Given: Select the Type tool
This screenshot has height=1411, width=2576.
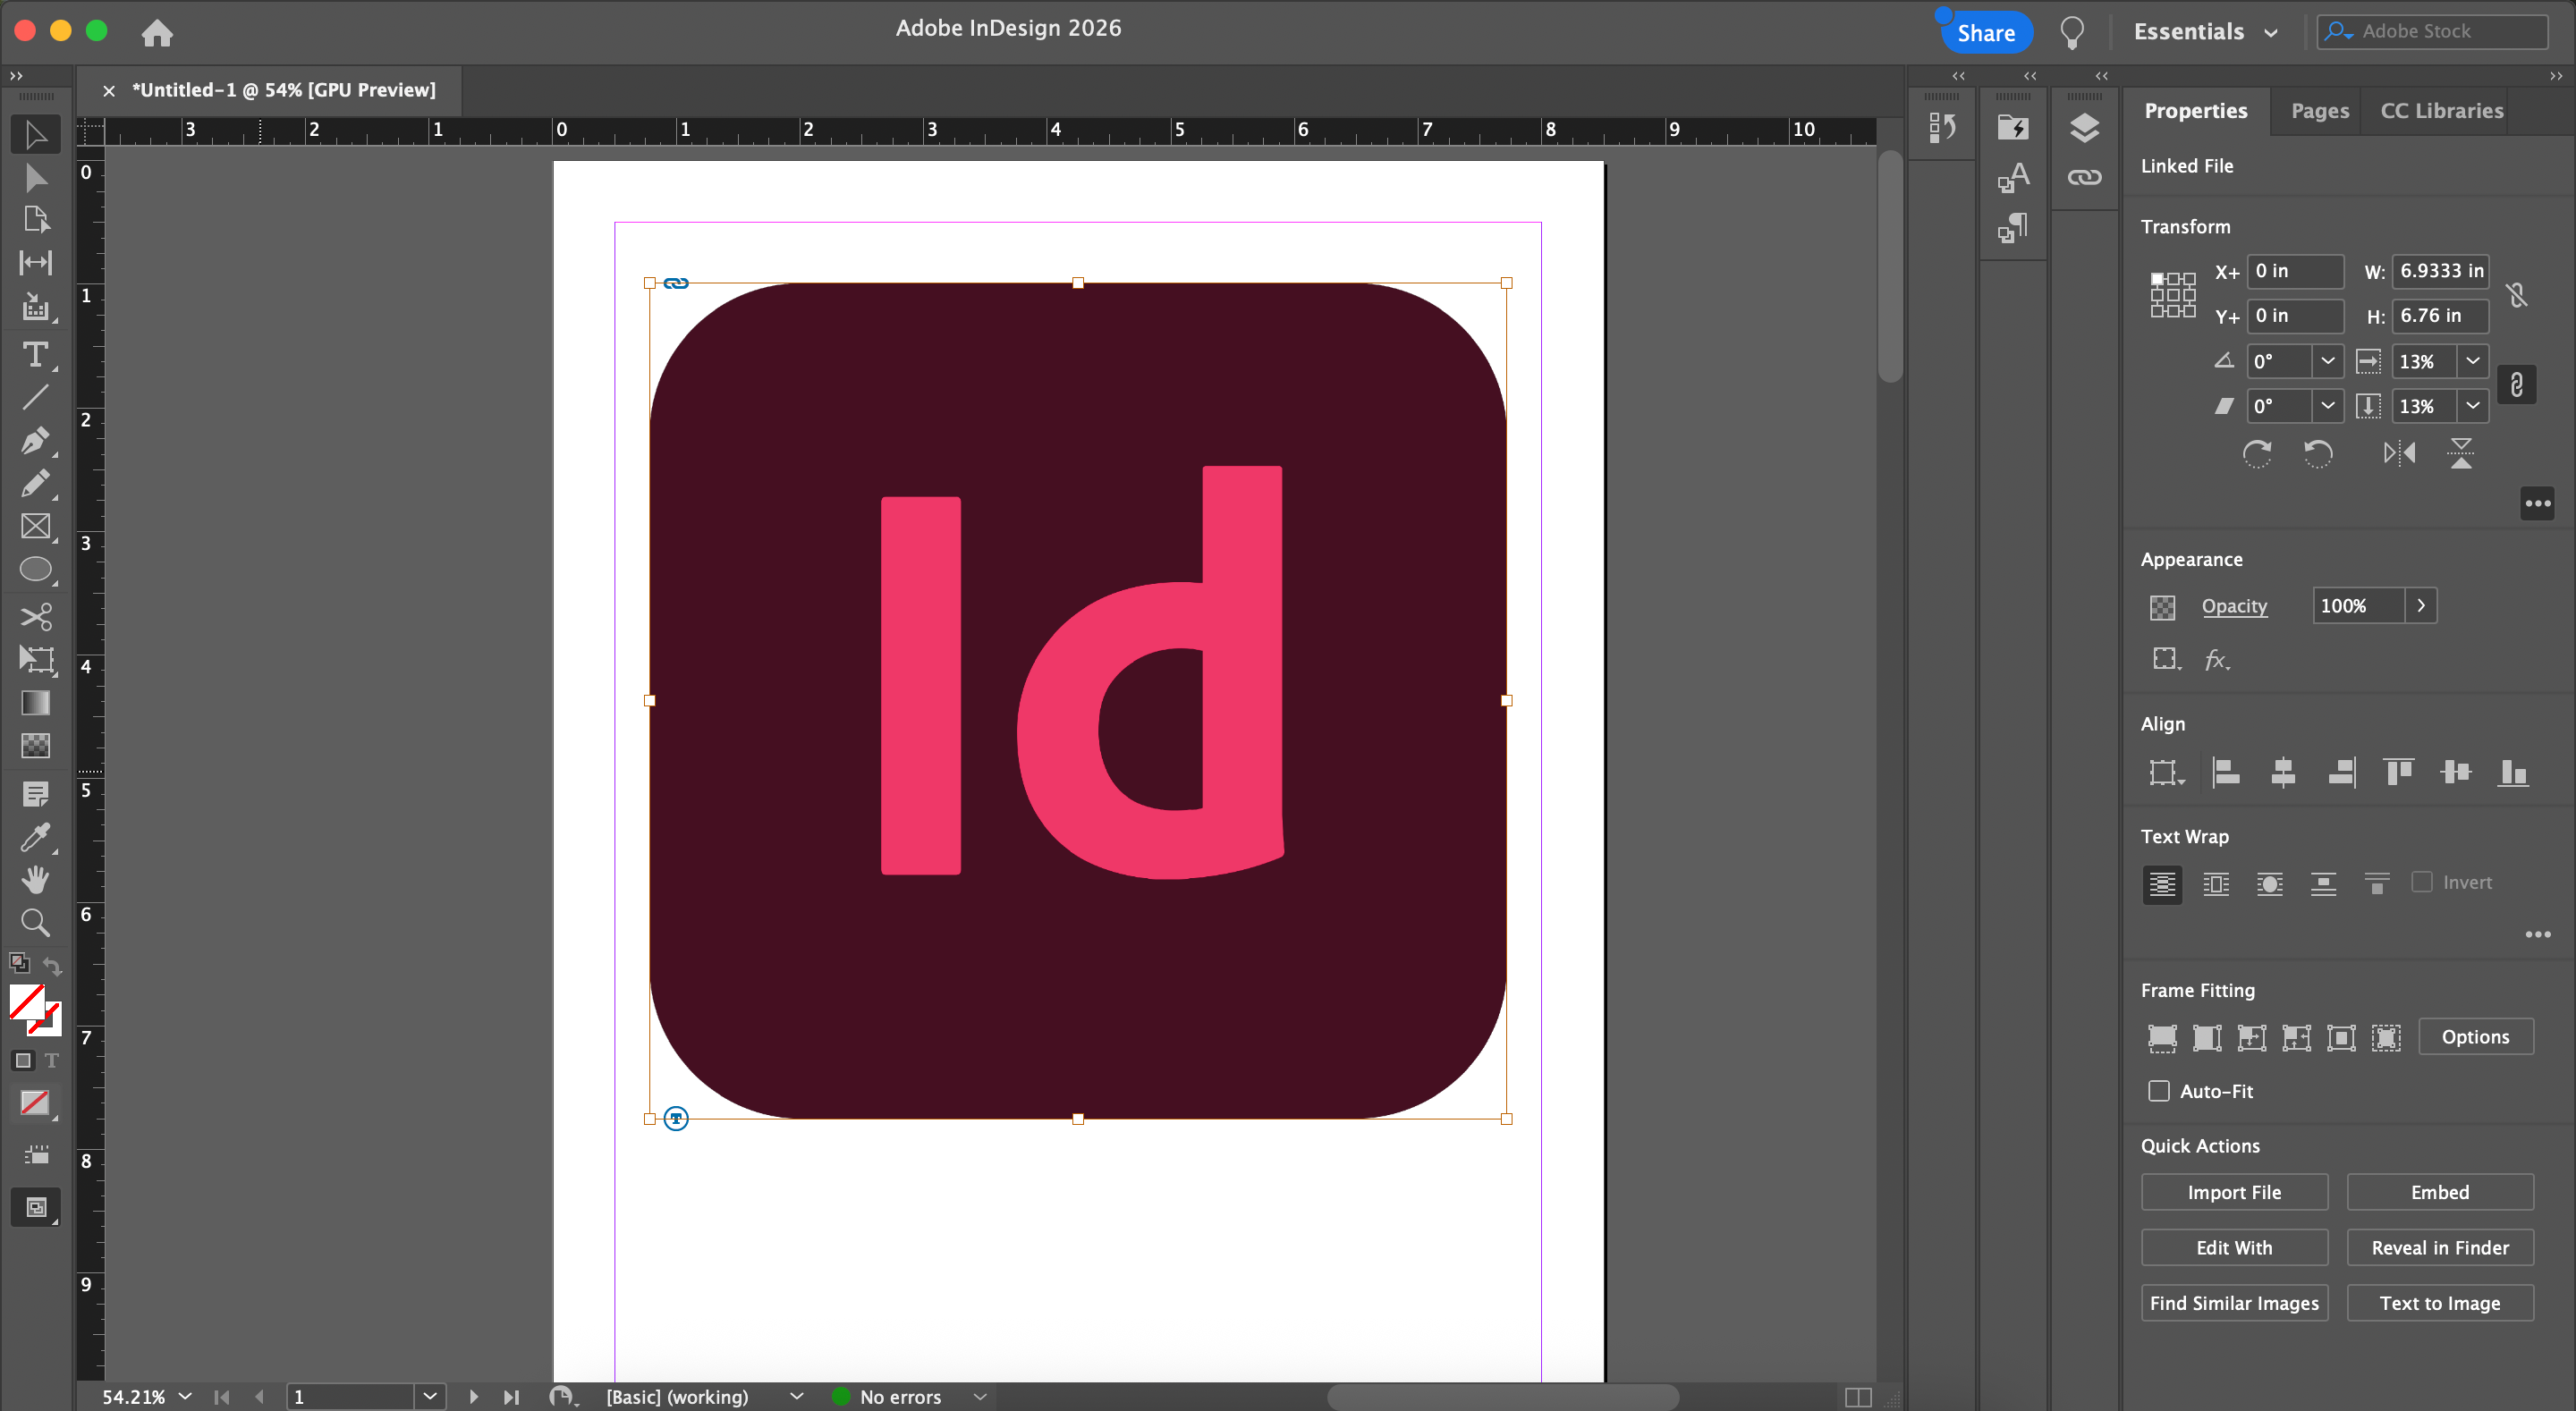Looking at the screenshot, I should point(35,355).
